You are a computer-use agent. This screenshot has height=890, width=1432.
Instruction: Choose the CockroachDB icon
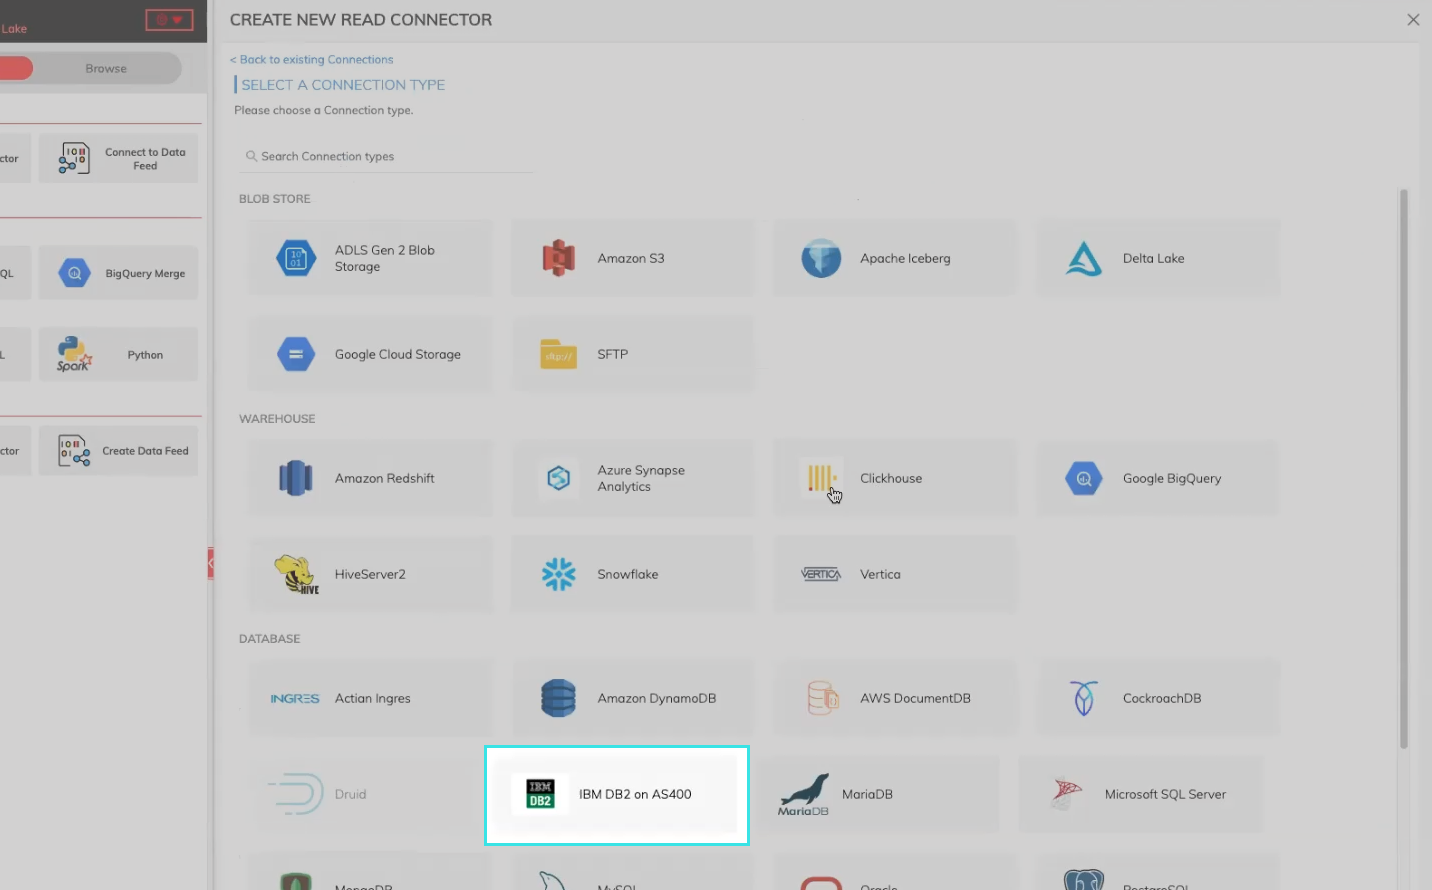(1084, 698)
